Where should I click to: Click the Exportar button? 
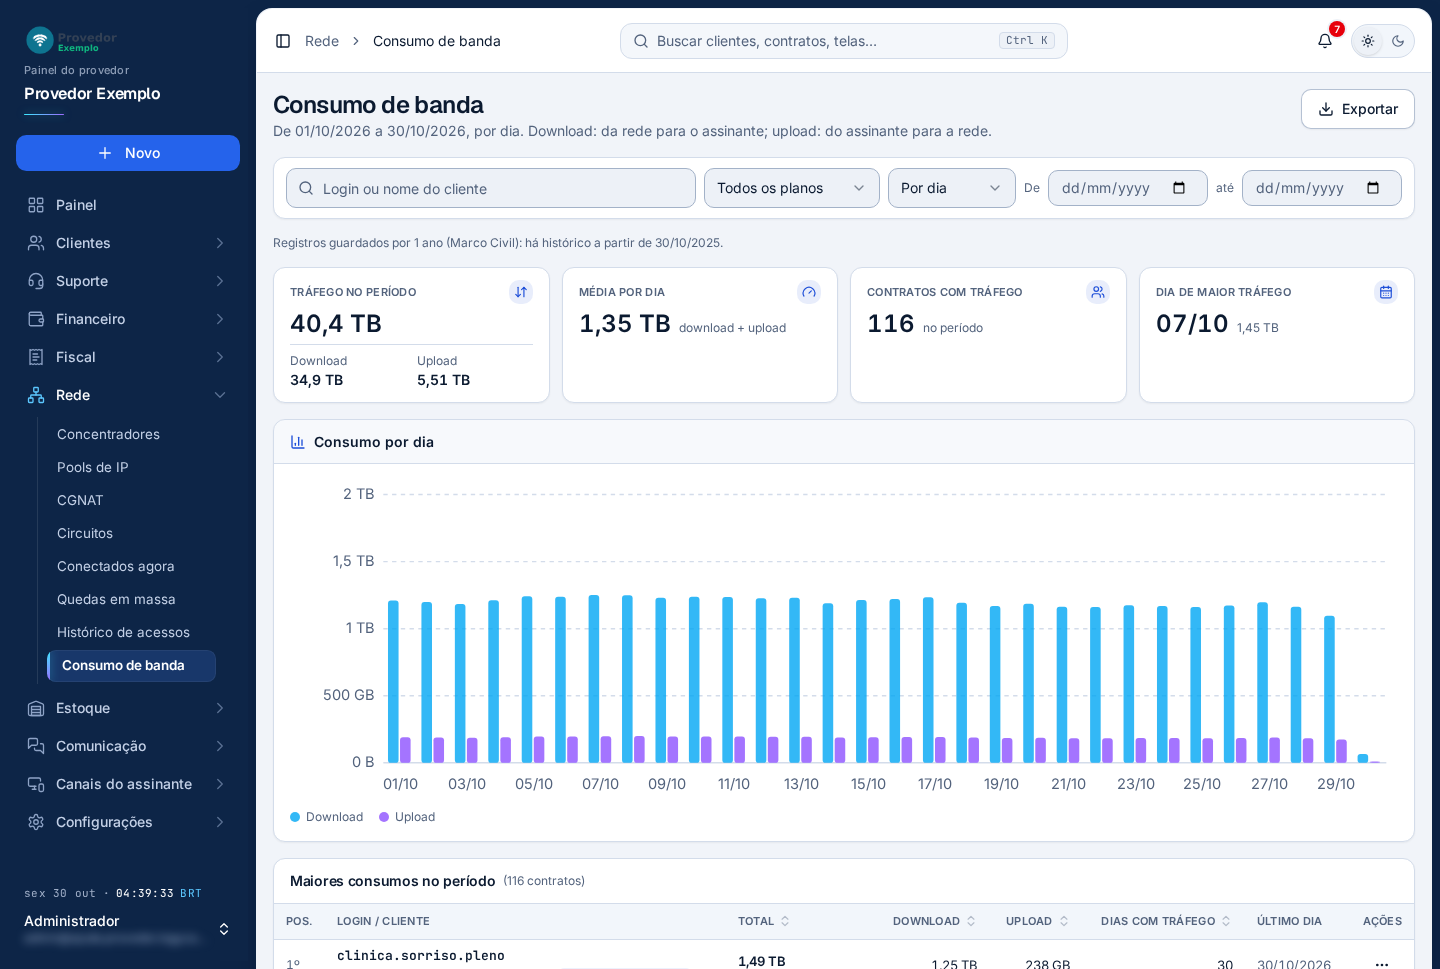pos(1358,109)
